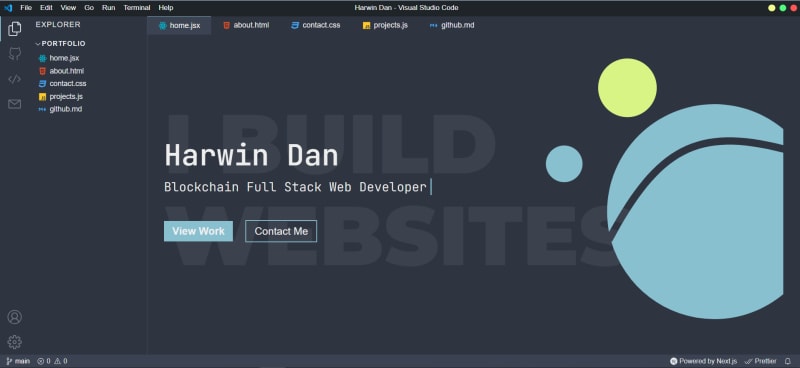The image size is (800, 368).
Task: Click the Prettier status item
Action: pos(761,361)
